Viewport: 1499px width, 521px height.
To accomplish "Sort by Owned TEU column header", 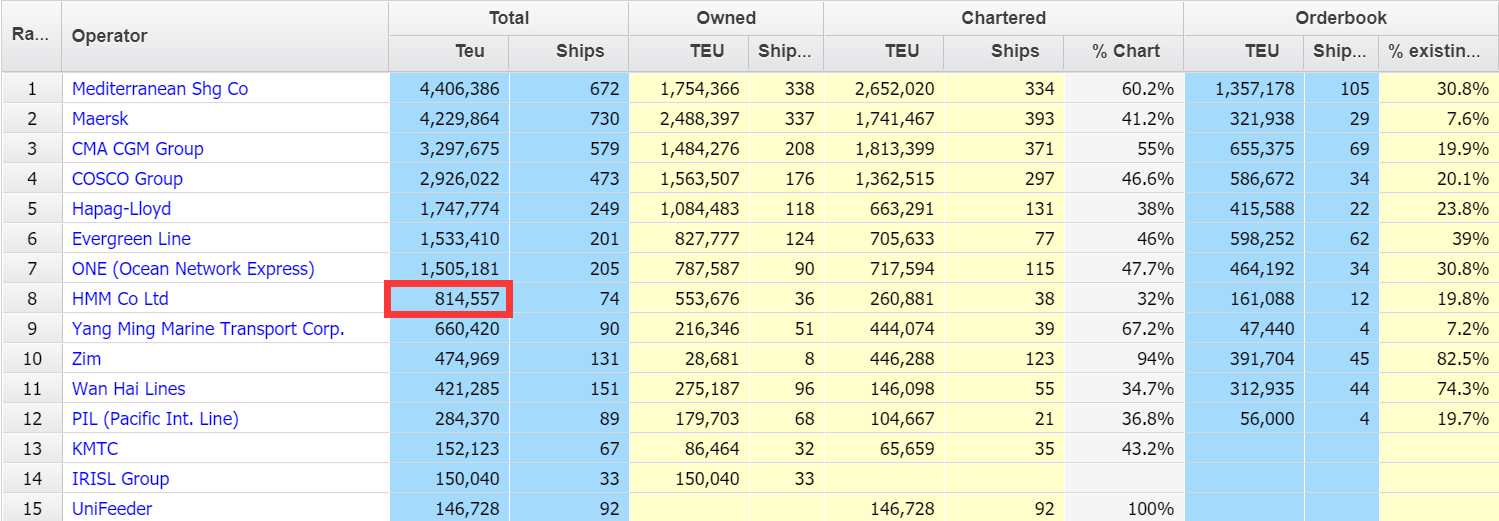I will pos(689,52).
